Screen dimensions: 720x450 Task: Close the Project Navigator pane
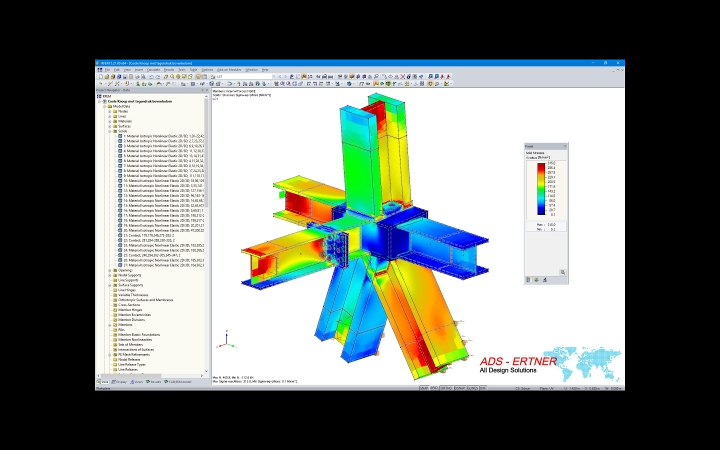tap(207, 90)
